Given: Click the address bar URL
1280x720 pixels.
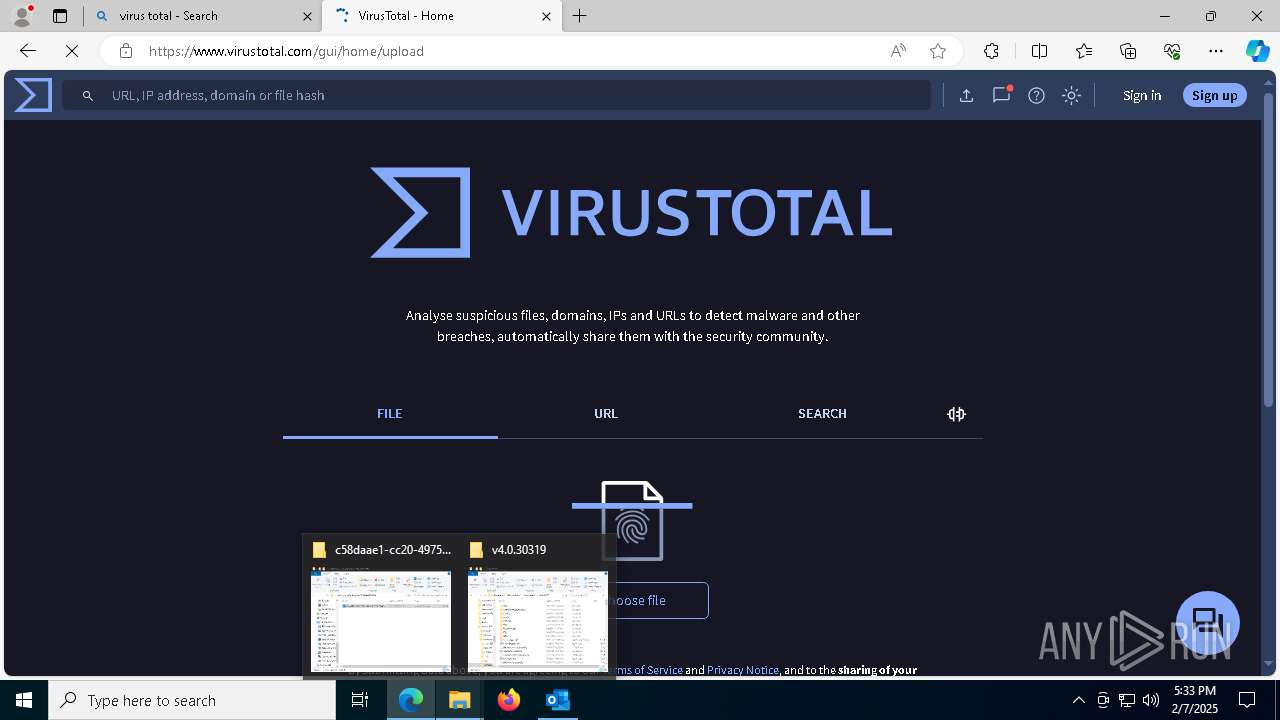Looking at the screenshot, I should (286, 51).
